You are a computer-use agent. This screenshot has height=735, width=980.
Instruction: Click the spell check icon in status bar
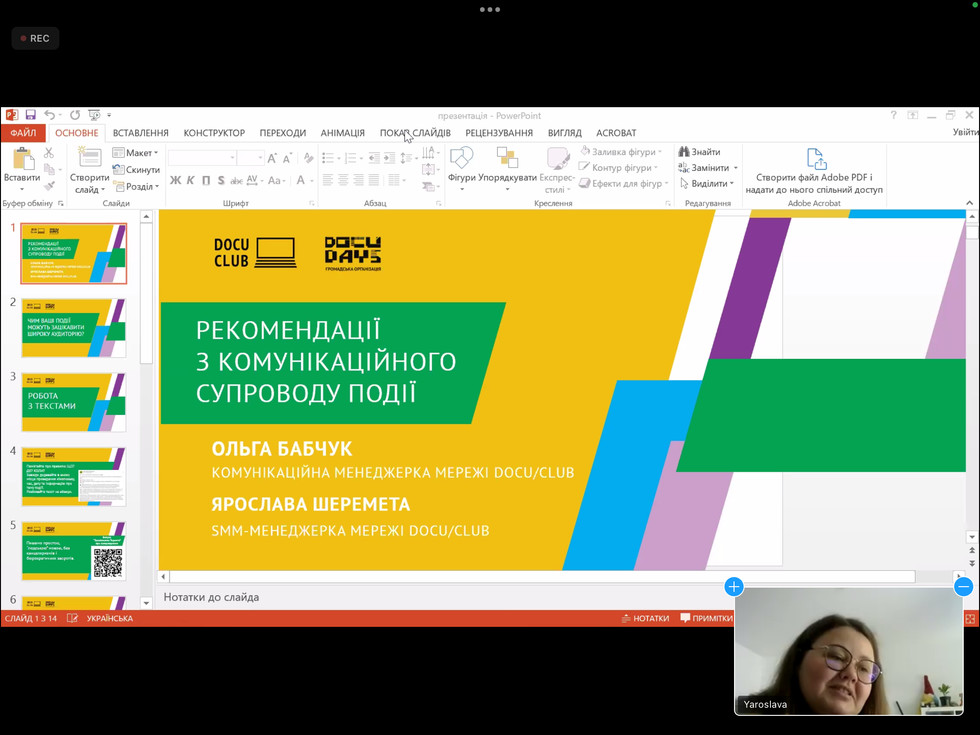click(72, 618)
